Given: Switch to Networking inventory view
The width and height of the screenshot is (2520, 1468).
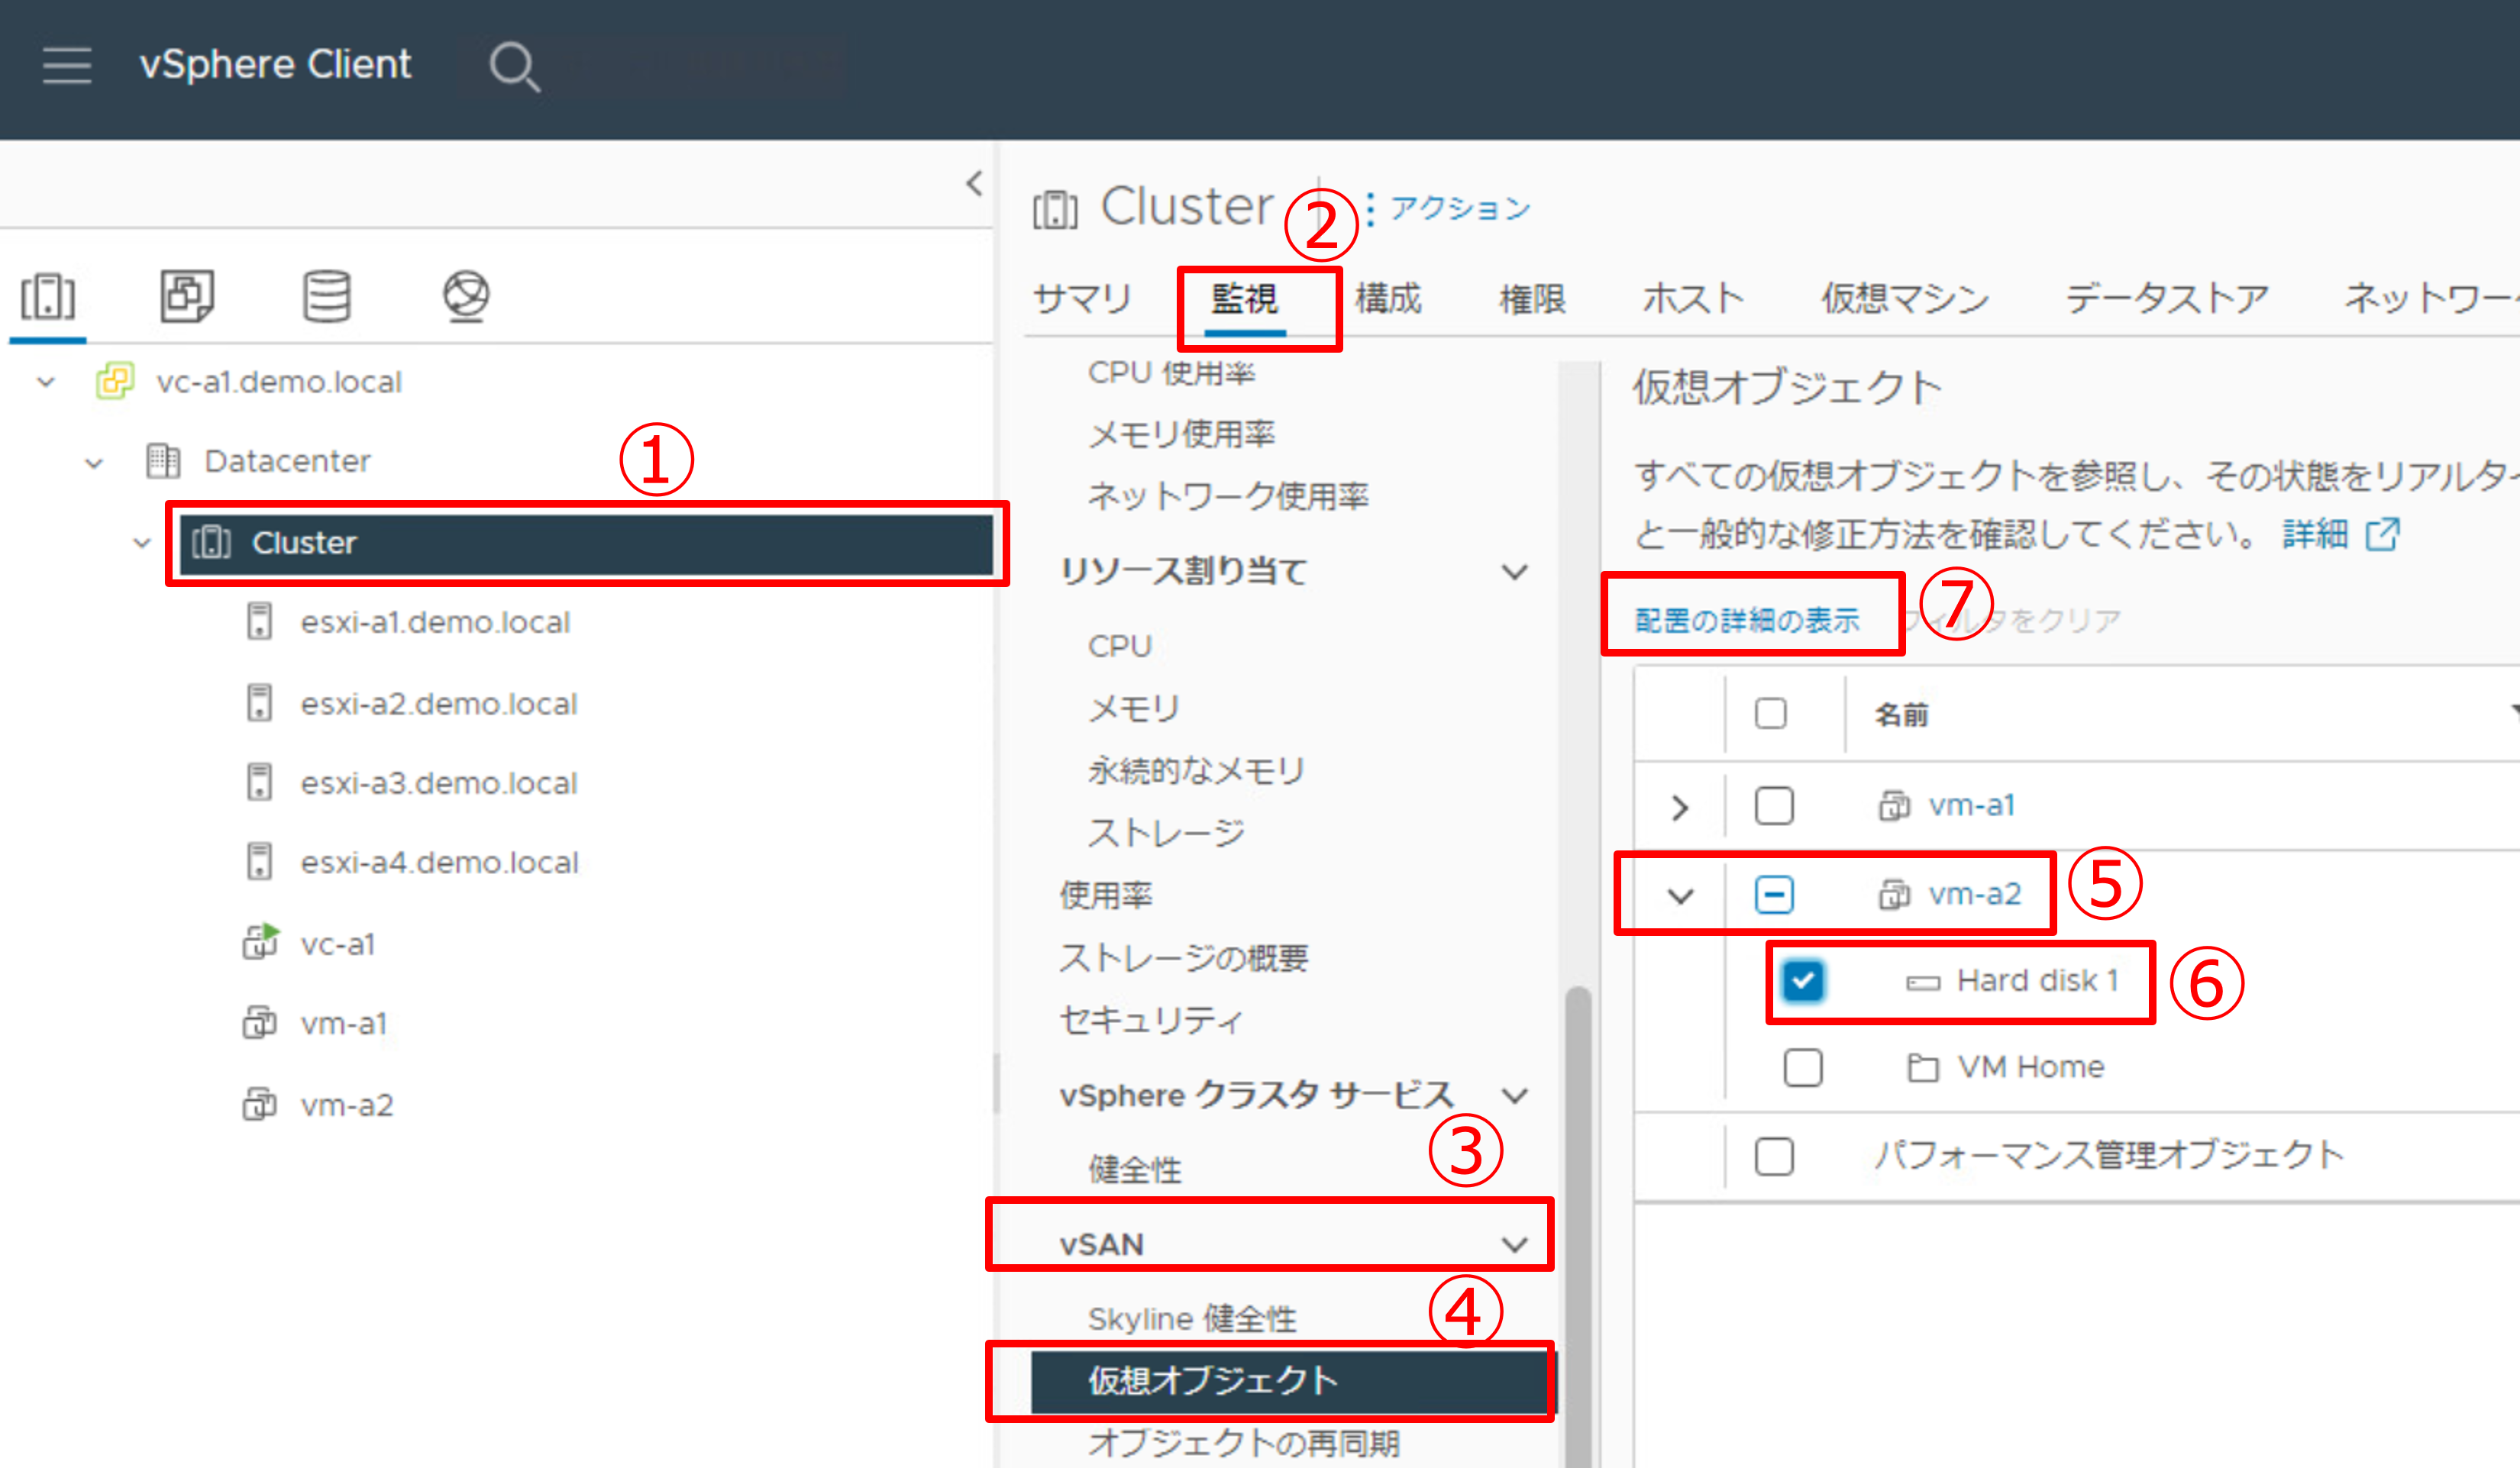Looking at the screenshot, I should pos(466,296).
